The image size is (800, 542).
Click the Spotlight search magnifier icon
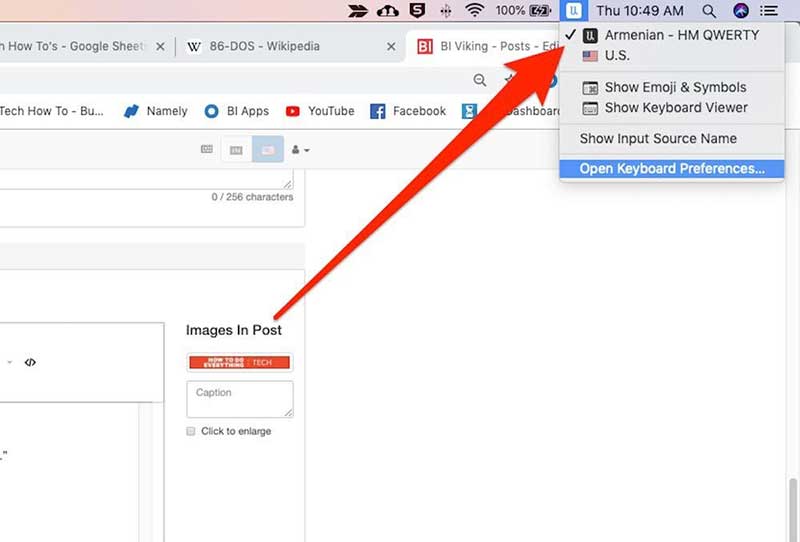[x=709, y=11]
